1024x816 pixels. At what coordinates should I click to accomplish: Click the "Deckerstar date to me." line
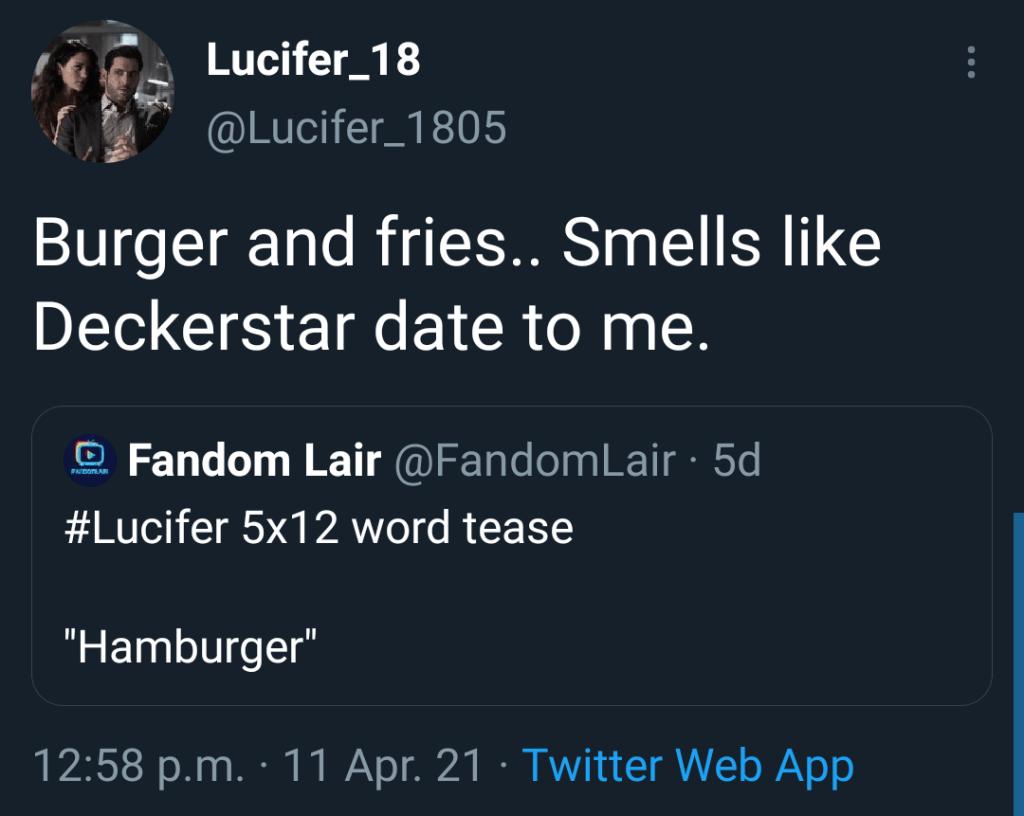click(372, 327)
